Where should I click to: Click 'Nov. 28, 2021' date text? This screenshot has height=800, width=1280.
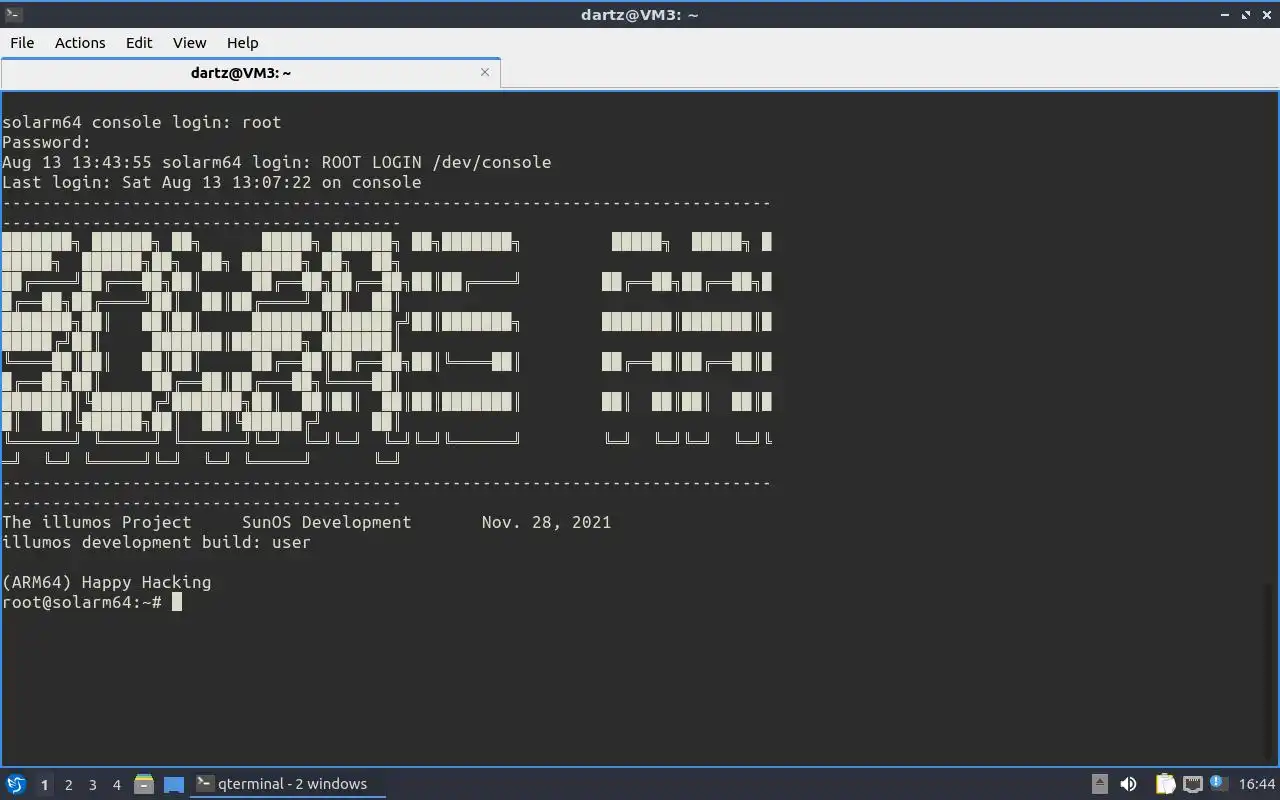(x=546, y=522)
